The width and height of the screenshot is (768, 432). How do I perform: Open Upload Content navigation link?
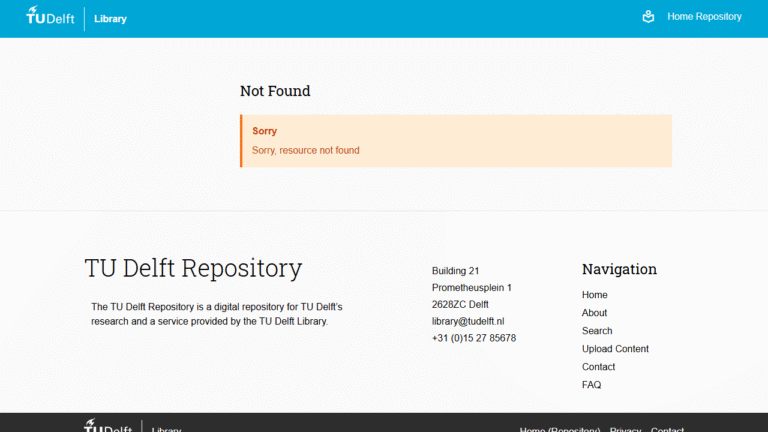615,349
